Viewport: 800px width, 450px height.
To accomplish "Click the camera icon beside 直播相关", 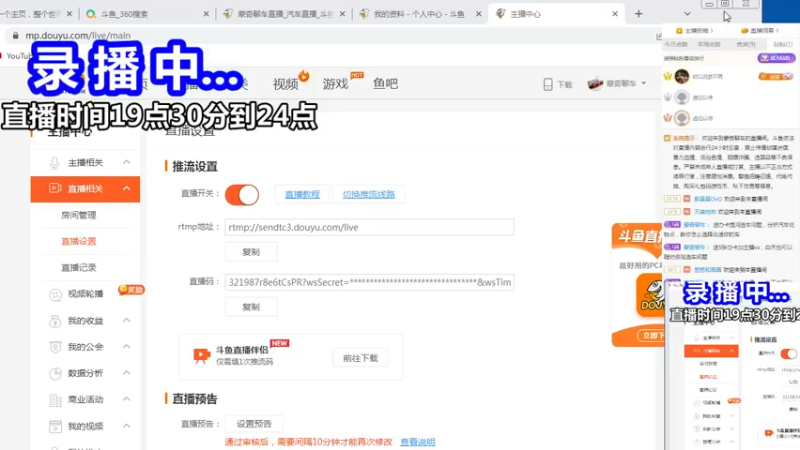I will point(55,188).
